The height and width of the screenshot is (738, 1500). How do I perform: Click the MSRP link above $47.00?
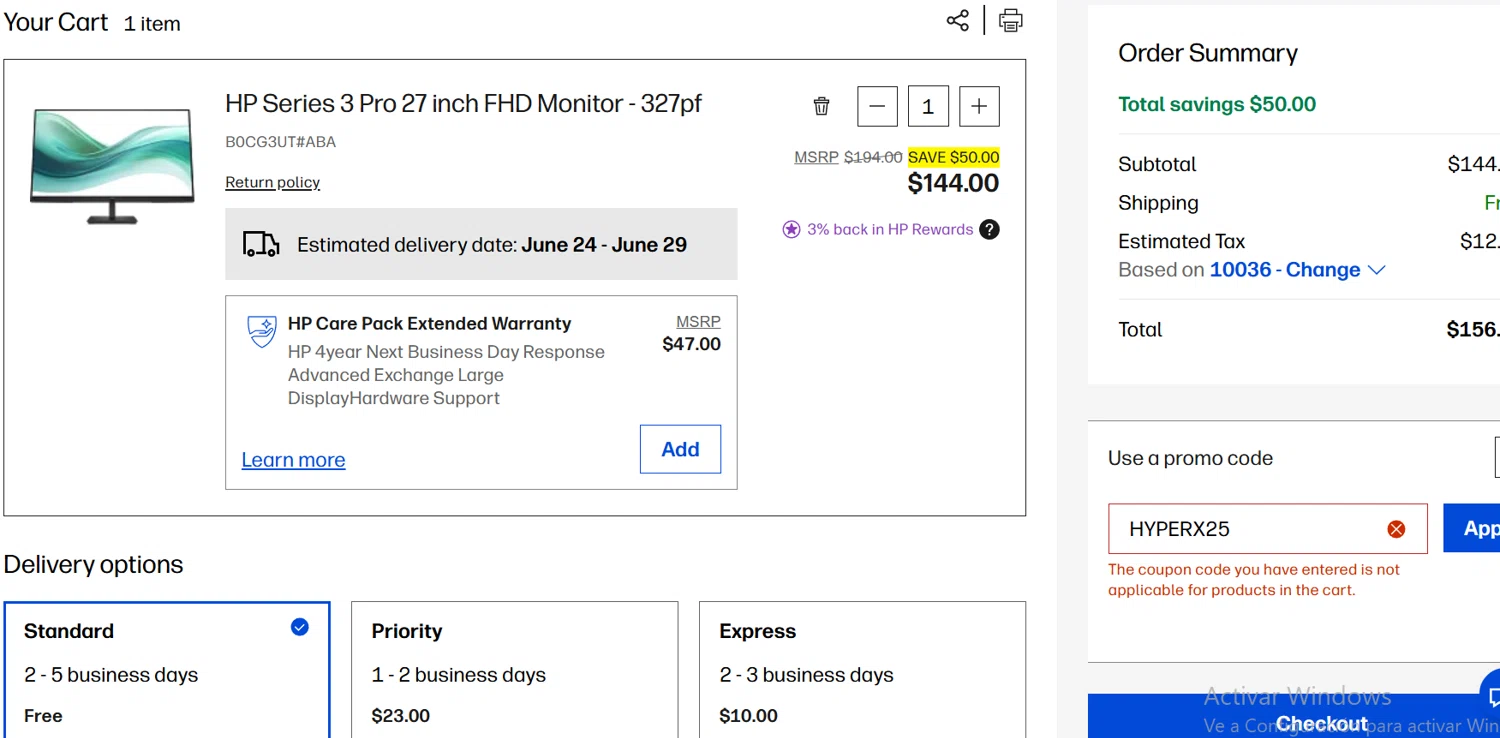(698, 322)
